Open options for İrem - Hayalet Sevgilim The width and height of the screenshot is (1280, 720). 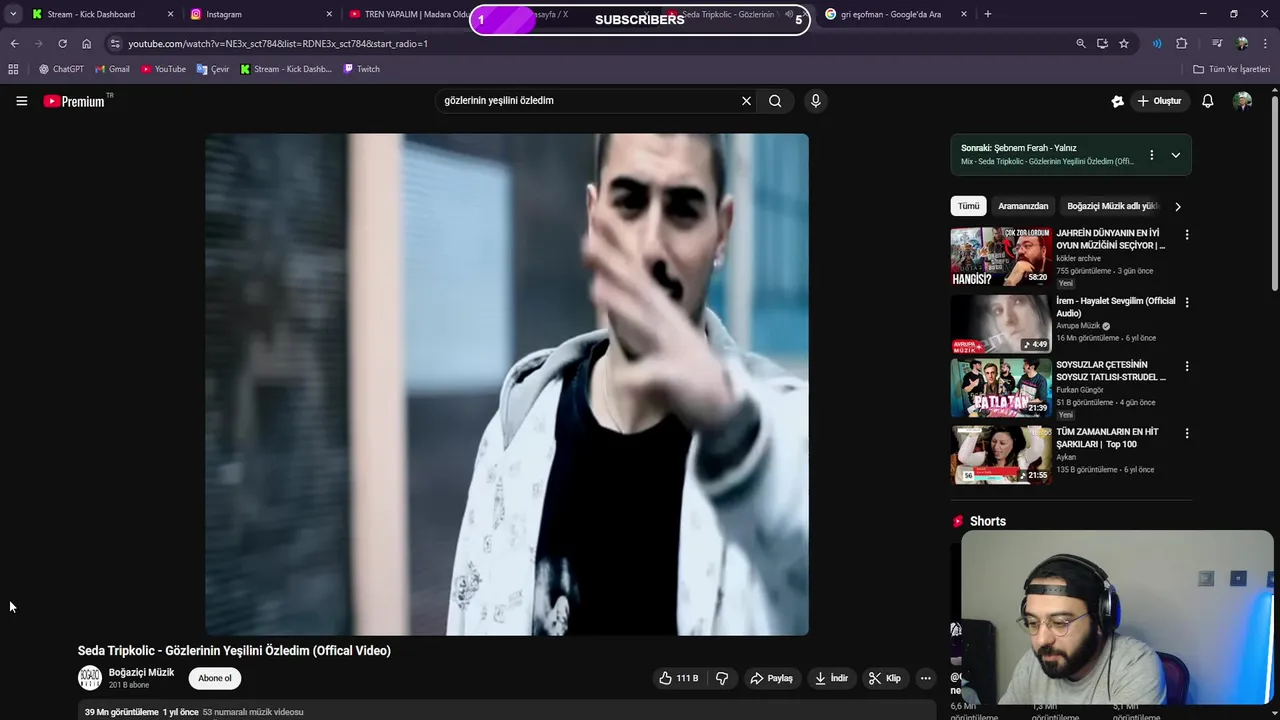pos(1187,302)
